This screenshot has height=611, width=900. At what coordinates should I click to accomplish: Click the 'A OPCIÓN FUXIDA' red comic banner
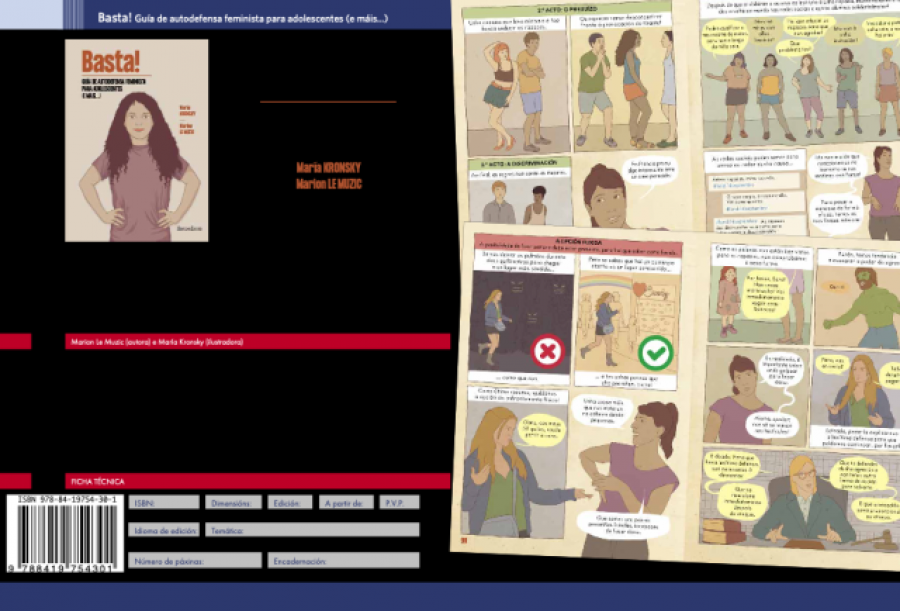578,245
